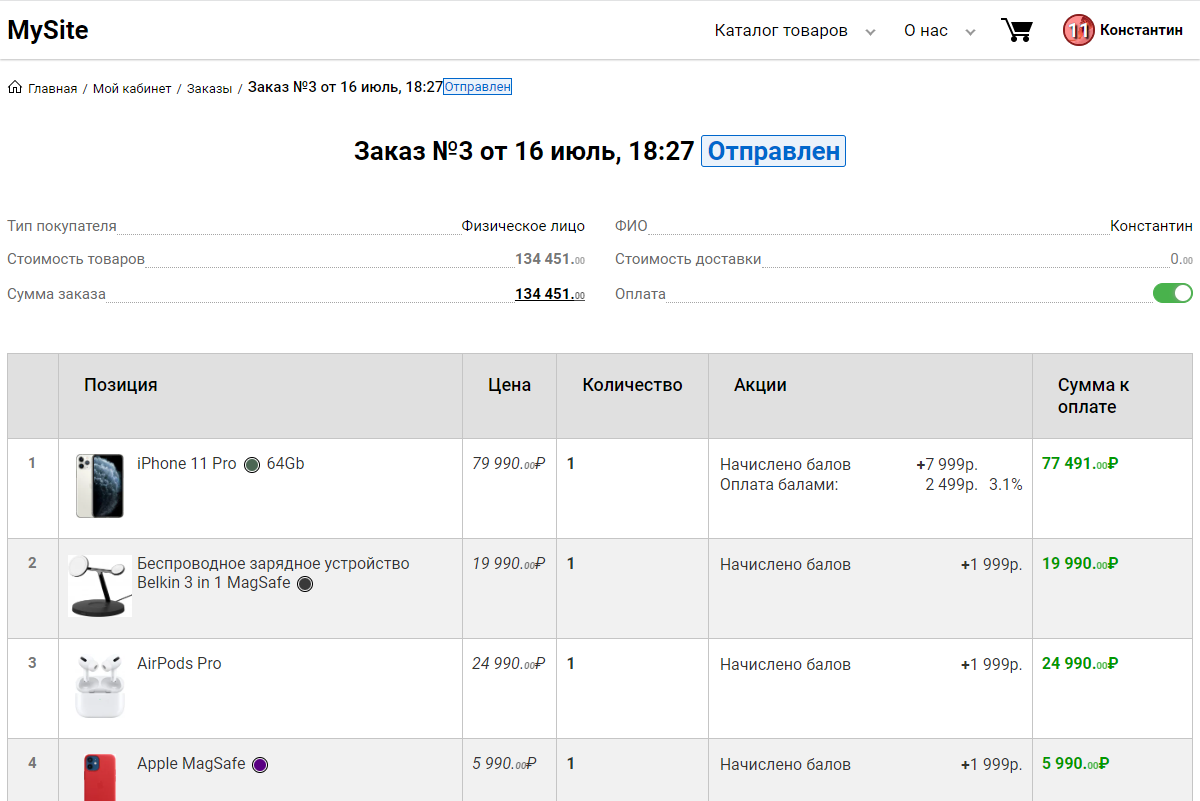Click the Количество column header
This screenshot has width=1200, height=801.
pyautogui.click(x=633, y=385)
